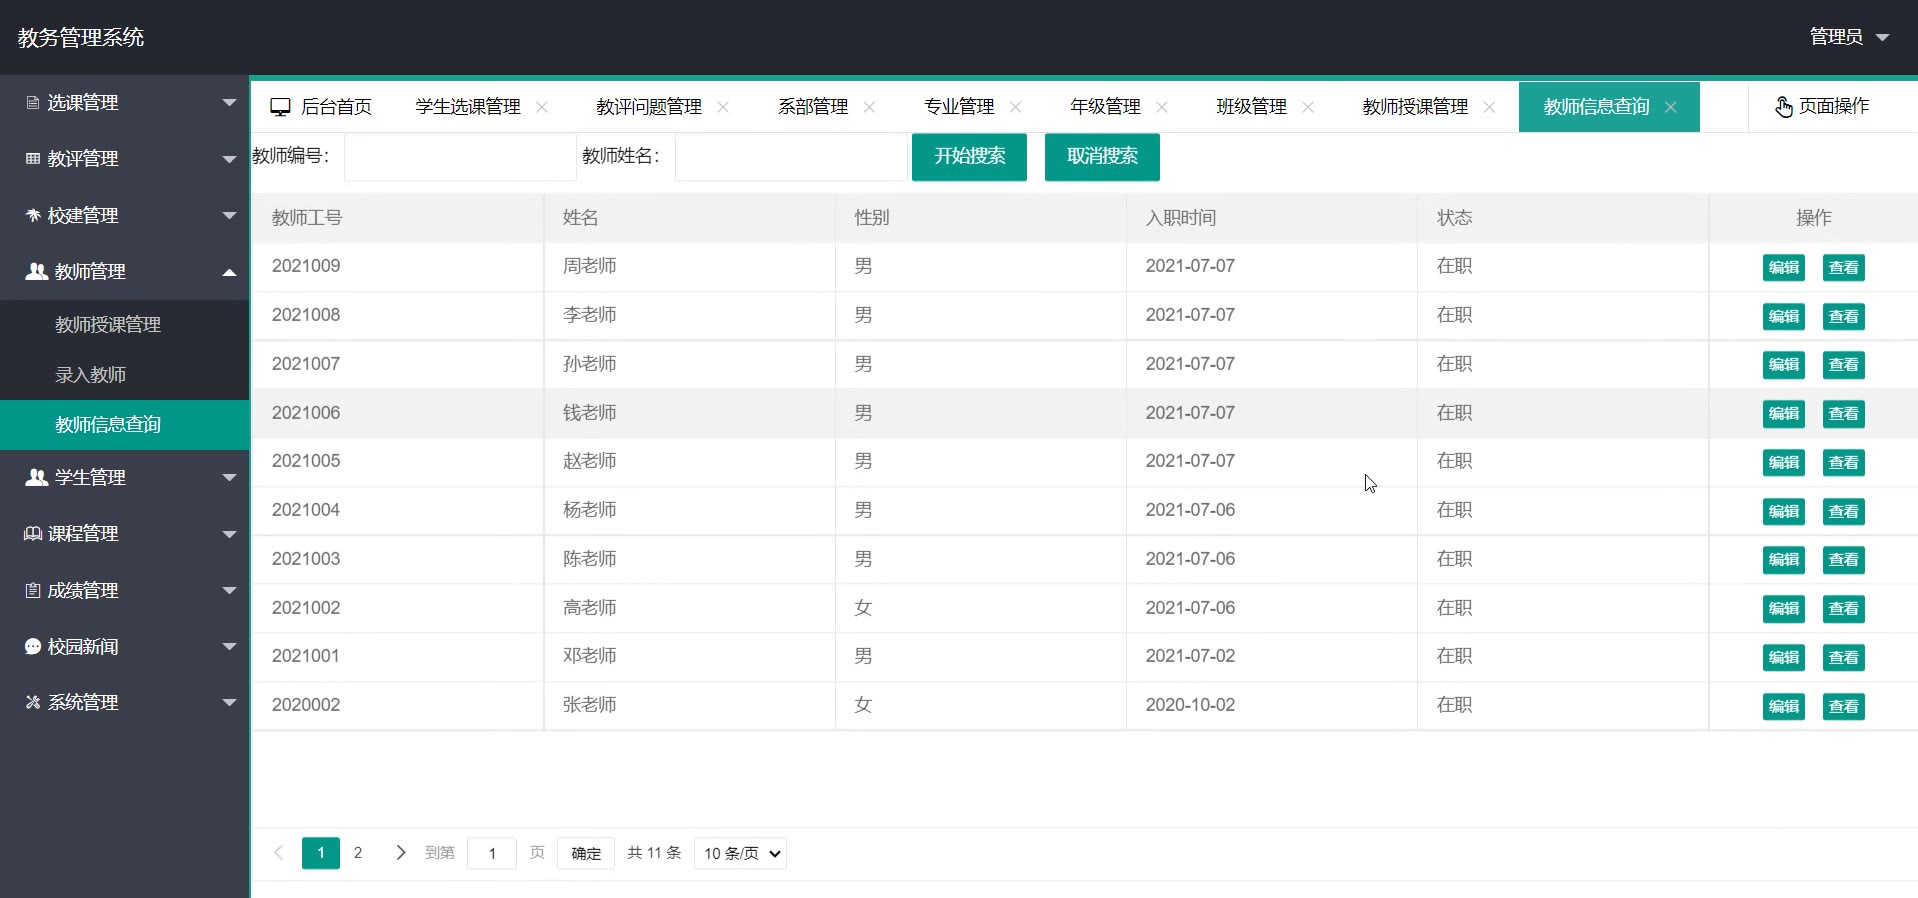Click the 开始搜索 button
This screenshot has height=898, width=1918.
pyautogui.click(x=969, y=157)
